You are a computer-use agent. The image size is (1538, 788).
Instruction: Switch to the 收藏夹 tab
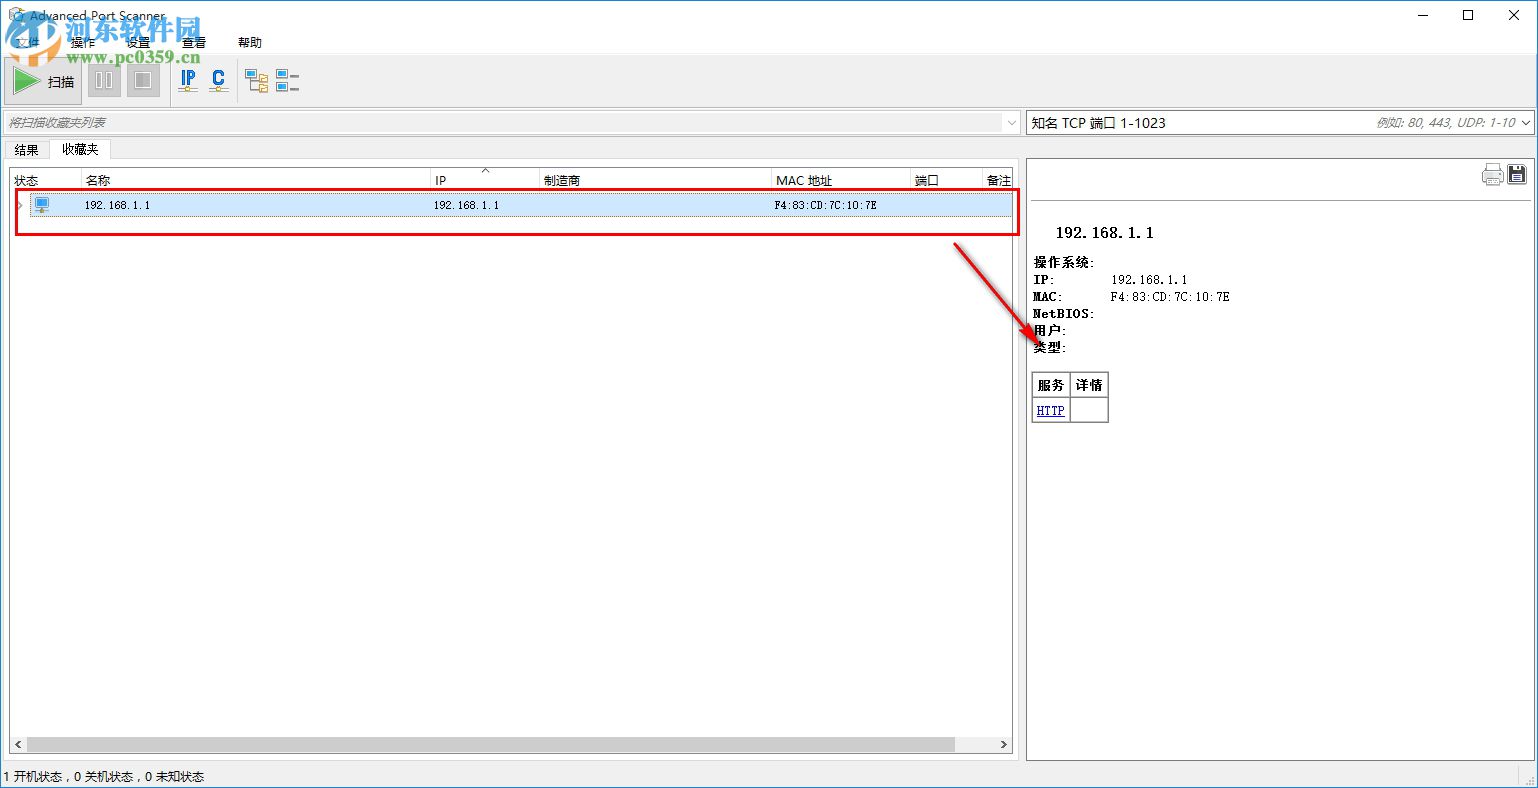[79, 149]
